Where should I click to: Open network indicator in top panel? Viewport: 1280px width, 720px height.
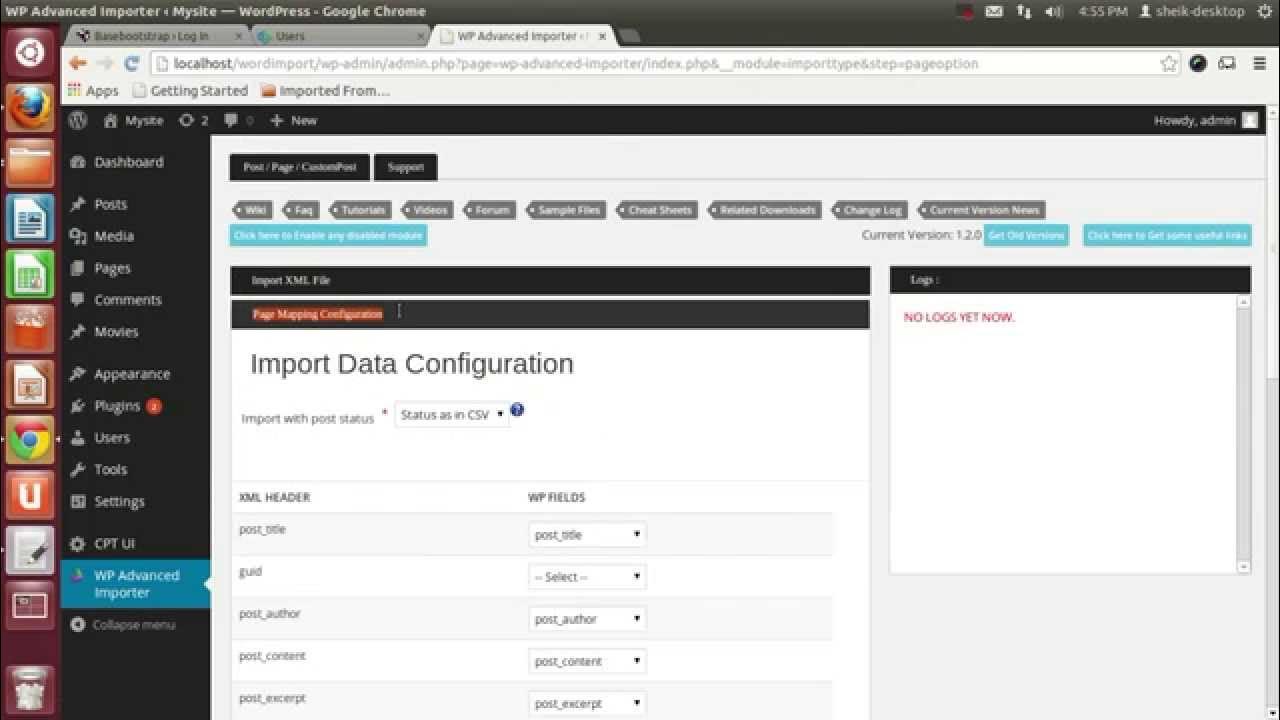tap(1023, 11)
